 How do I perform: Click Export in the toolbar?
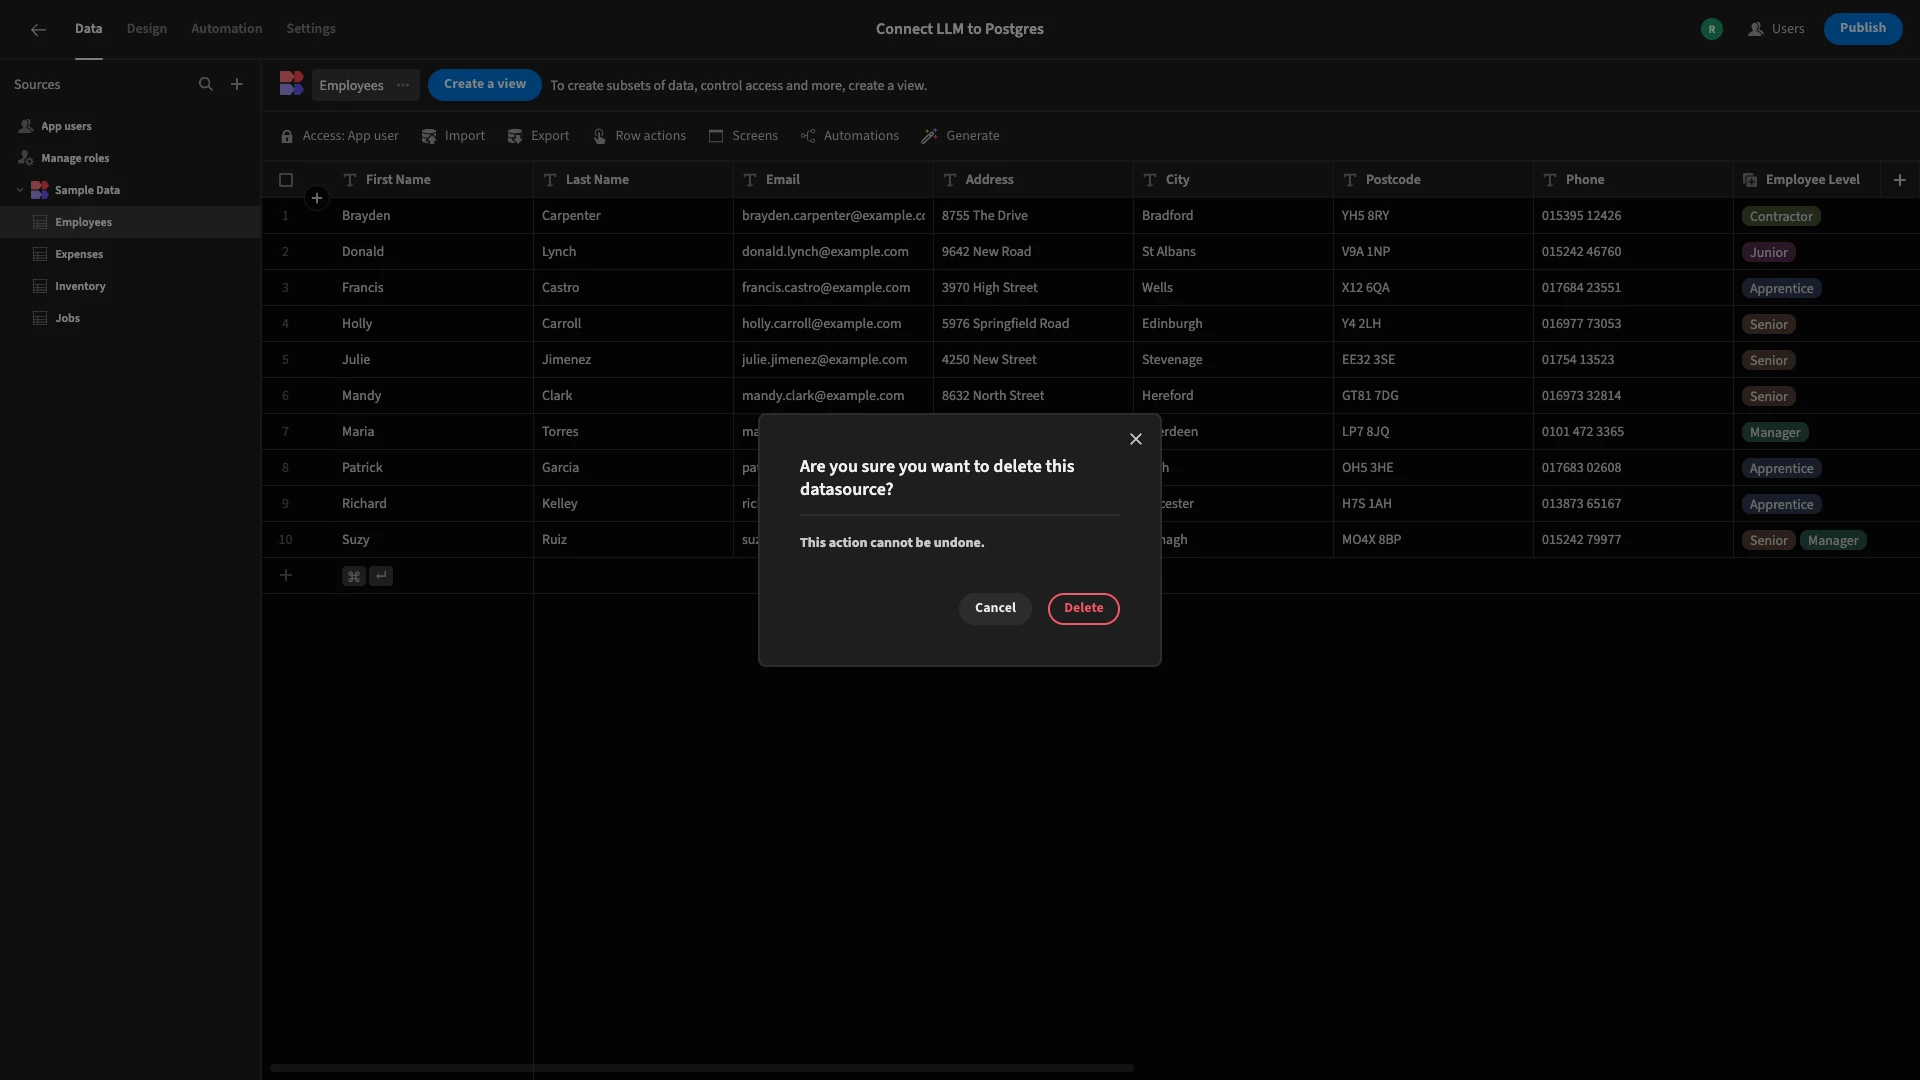[539, 136]
